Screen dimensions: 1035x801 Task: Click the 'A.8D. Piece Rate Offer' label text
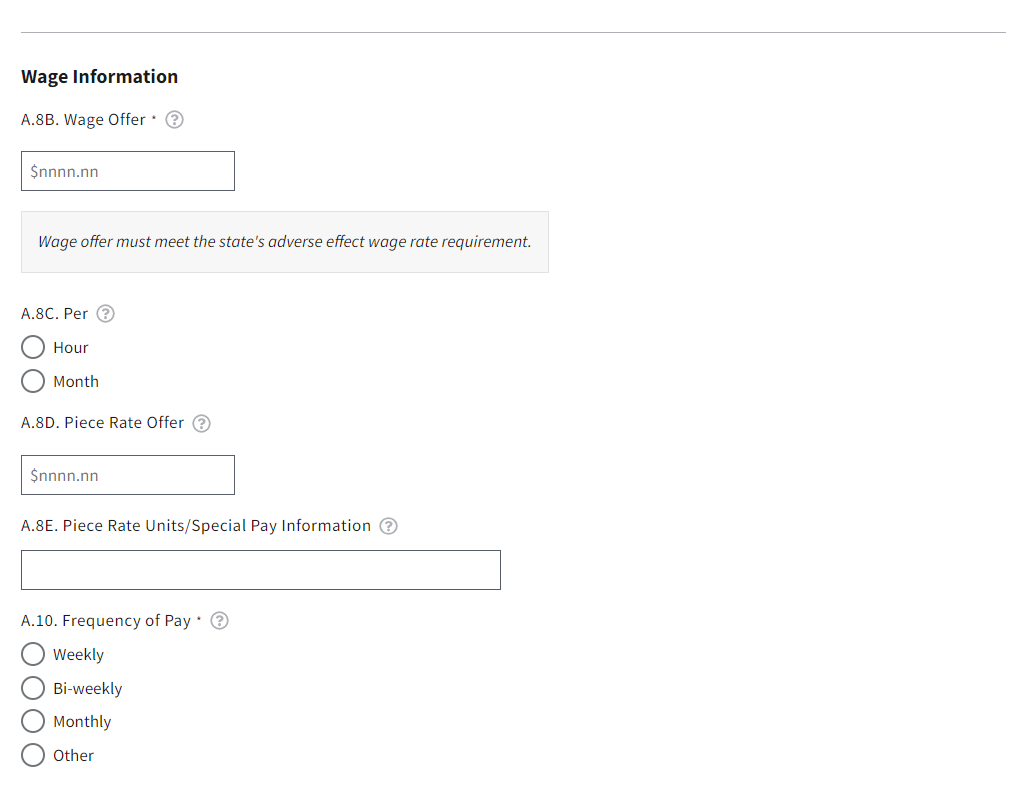click(102, 423)
